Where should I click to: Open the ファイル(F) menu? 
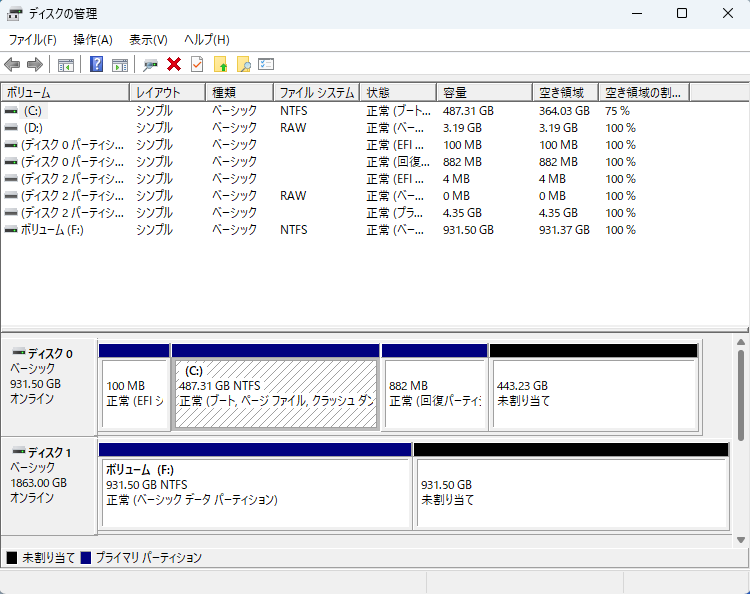[x=33, y=40]
